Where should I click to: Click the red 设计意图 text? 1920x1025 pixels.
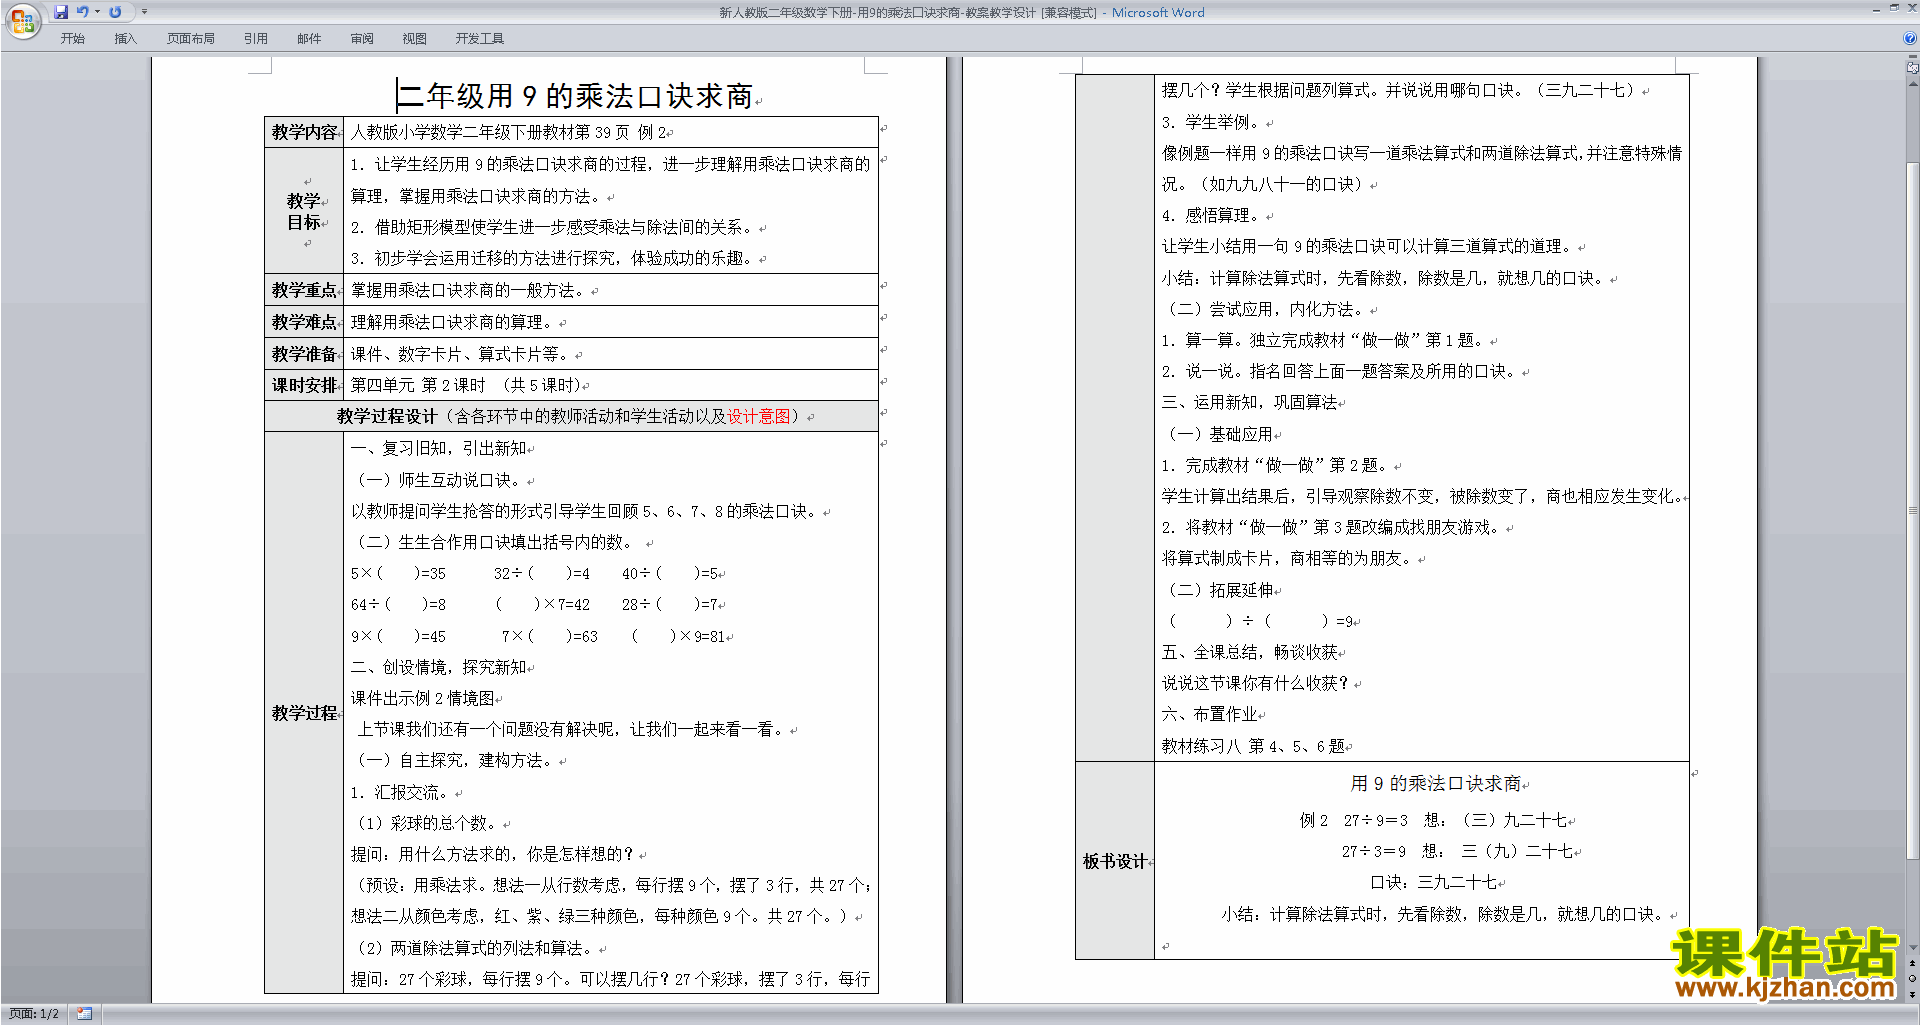(x=758, y=416)
